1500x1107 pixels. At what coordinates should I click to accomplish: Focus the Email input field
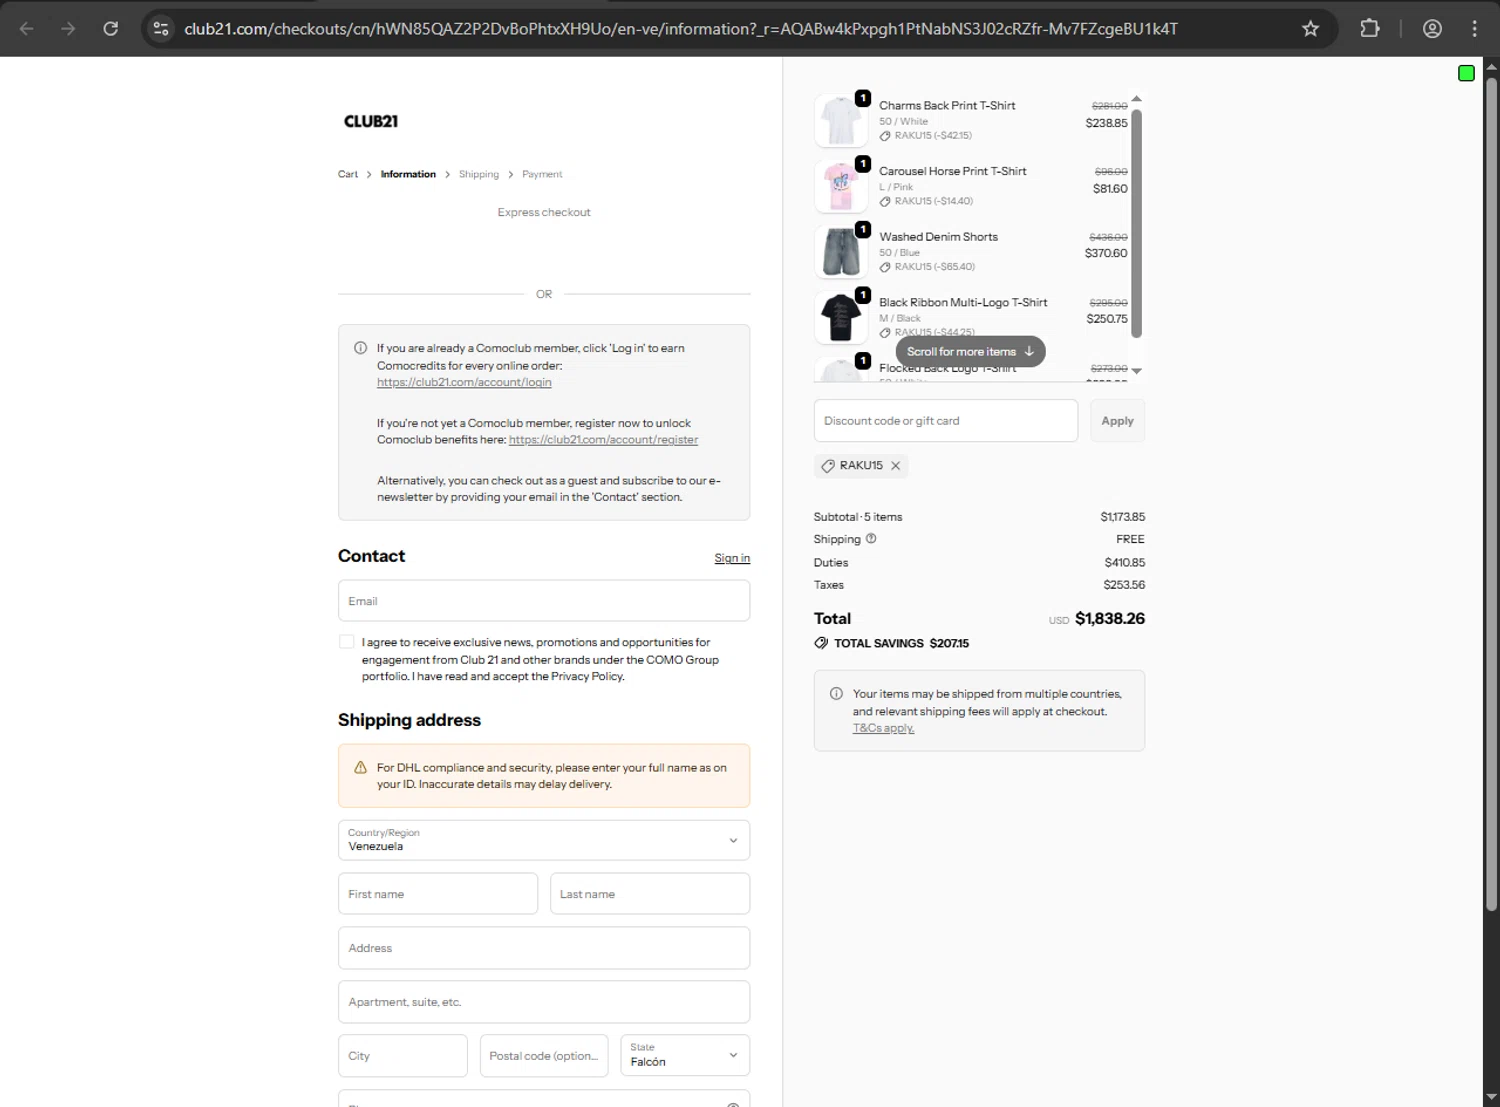(544, 601)
